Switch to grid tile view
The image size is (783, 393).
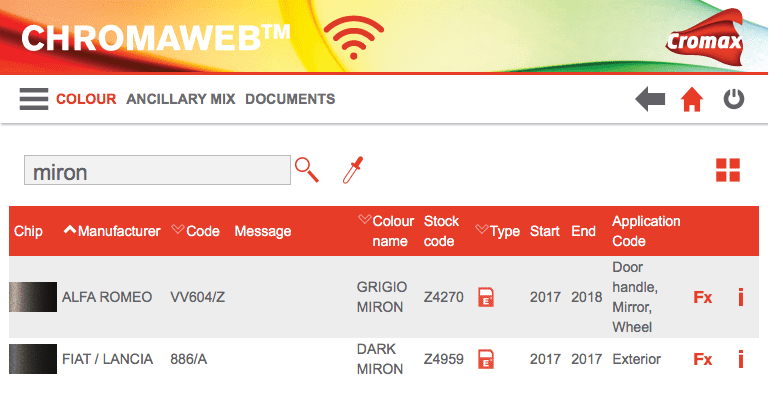pos(728,170)
